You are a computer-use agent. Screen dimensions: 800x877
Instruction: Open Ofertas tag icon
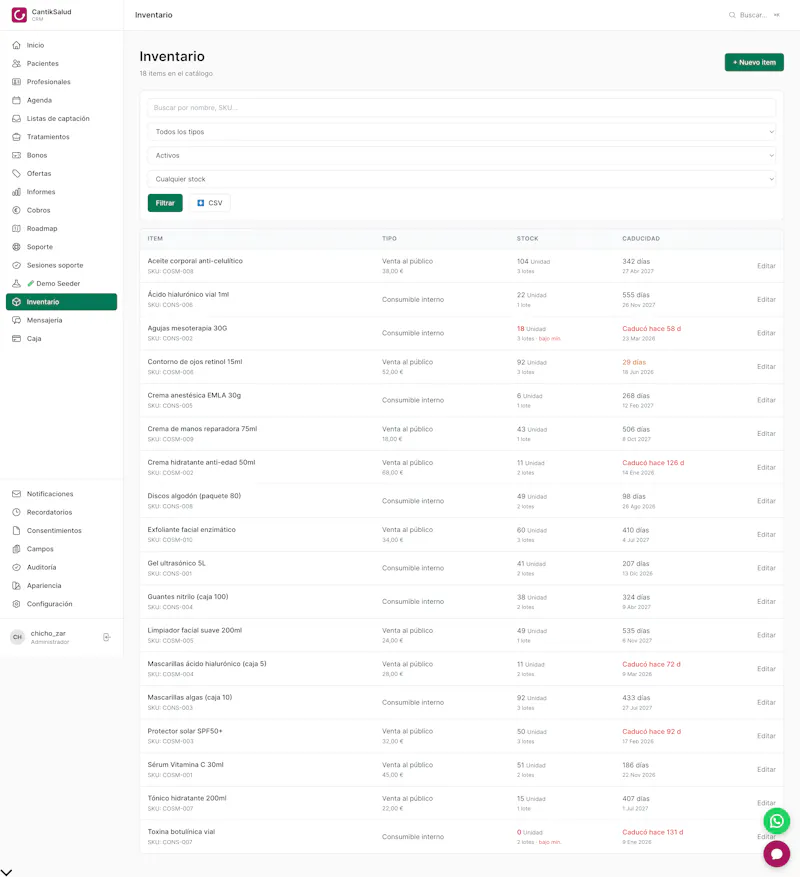click(16, 173)
